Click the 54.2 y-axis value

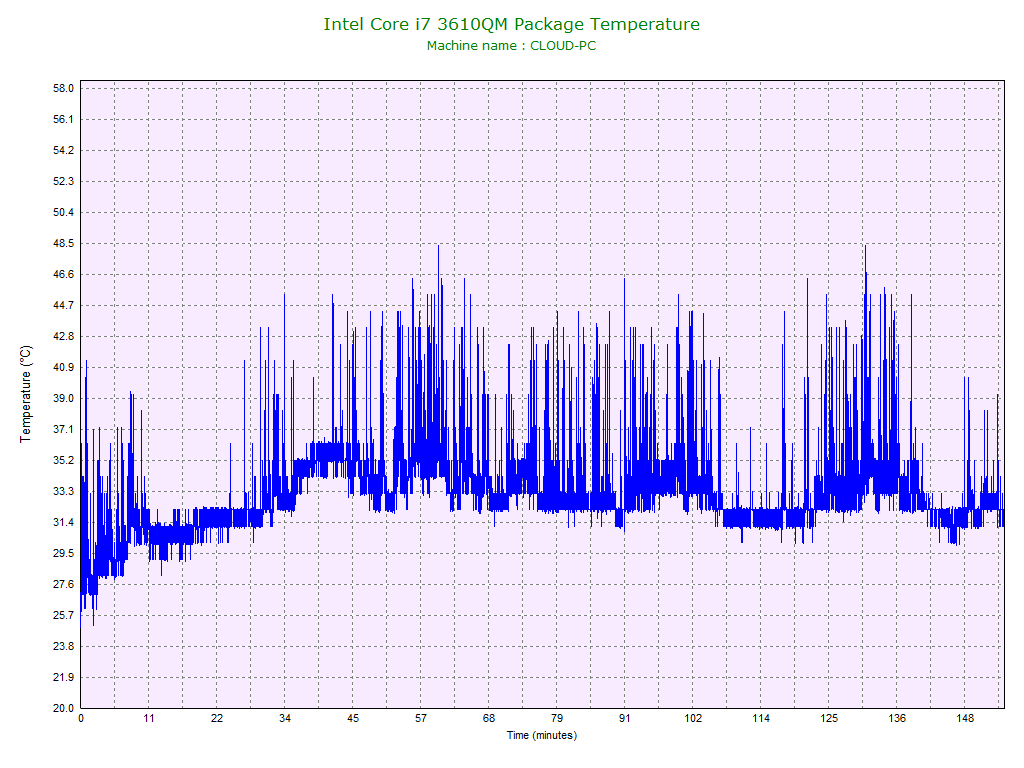[63, 150]
